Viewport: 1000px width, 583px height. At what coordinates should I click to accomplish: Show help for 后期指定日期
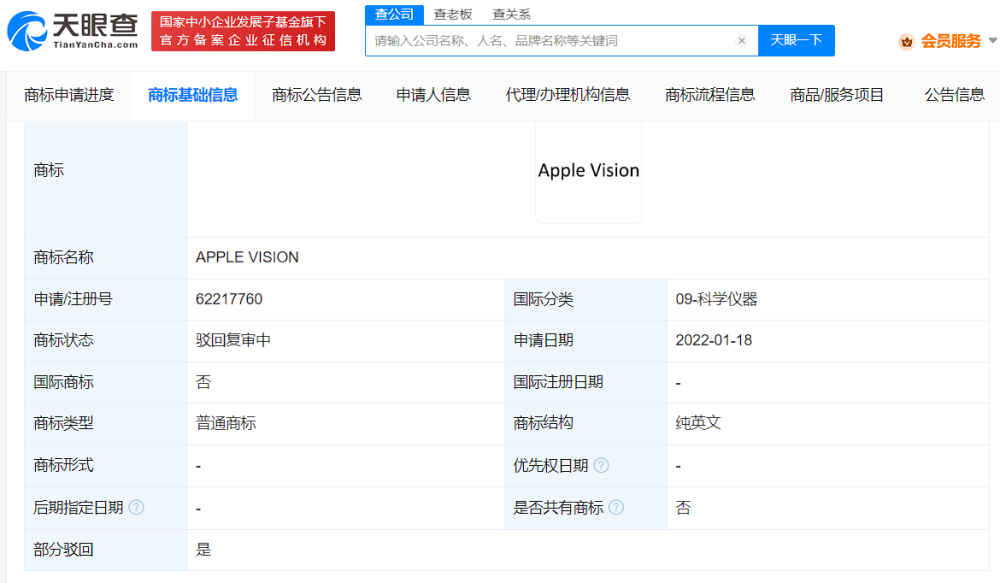coord(136,508)
